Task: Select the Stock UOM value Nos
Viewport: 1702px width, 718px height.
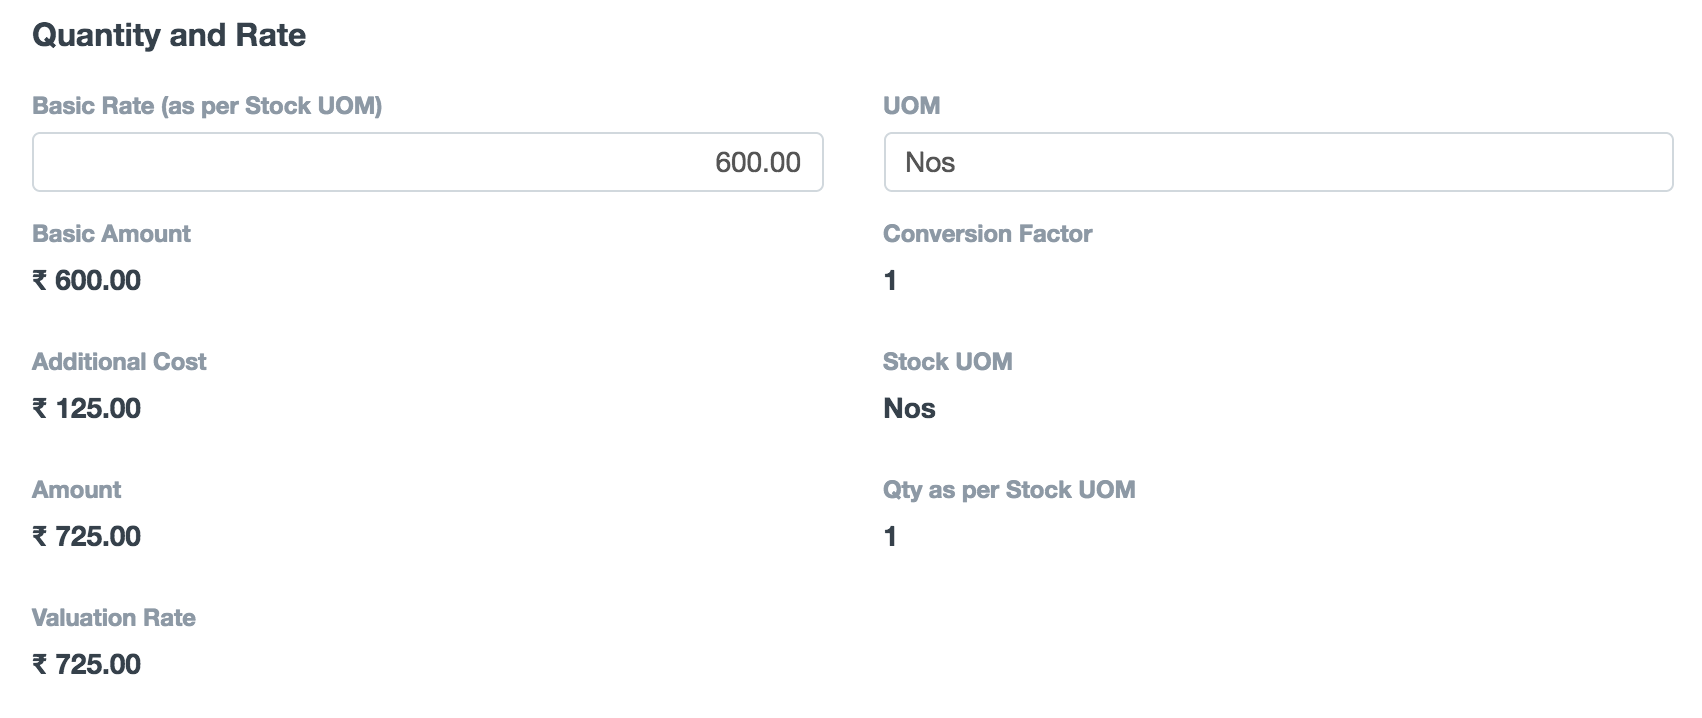Action: (x=909, y=408)
